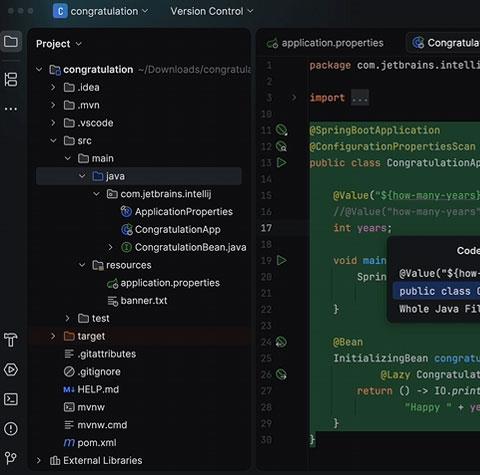Viewport: 480px width, 475px height.
Task: Click the Spring gutter icon on line 11
Action: [282, 130]
